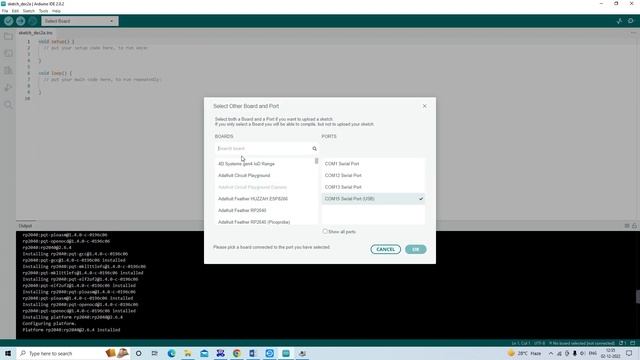This screenshot has width=640, height=360.
Task: Select the sketch_dec2a.ino editor tab
Action: pyautogui.click(x=36, y=33)
